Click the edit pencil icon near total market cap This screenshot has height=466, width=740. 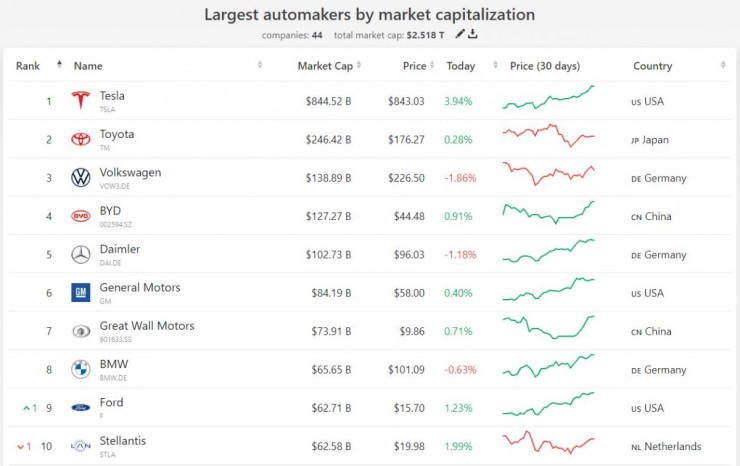click(460, 34)
